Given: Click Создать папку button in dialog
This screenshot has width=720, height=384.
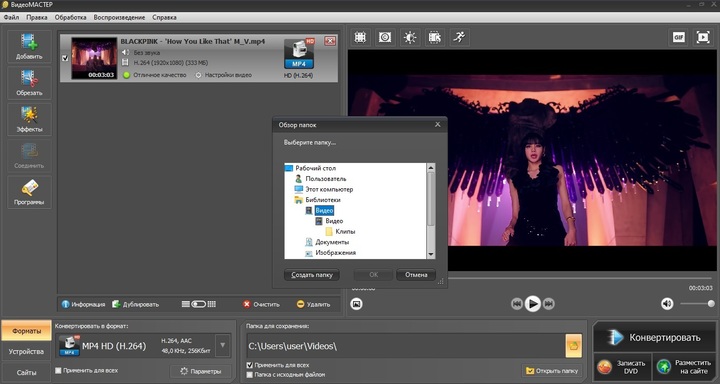Looking at the screenshot, I should click(311, 275).
